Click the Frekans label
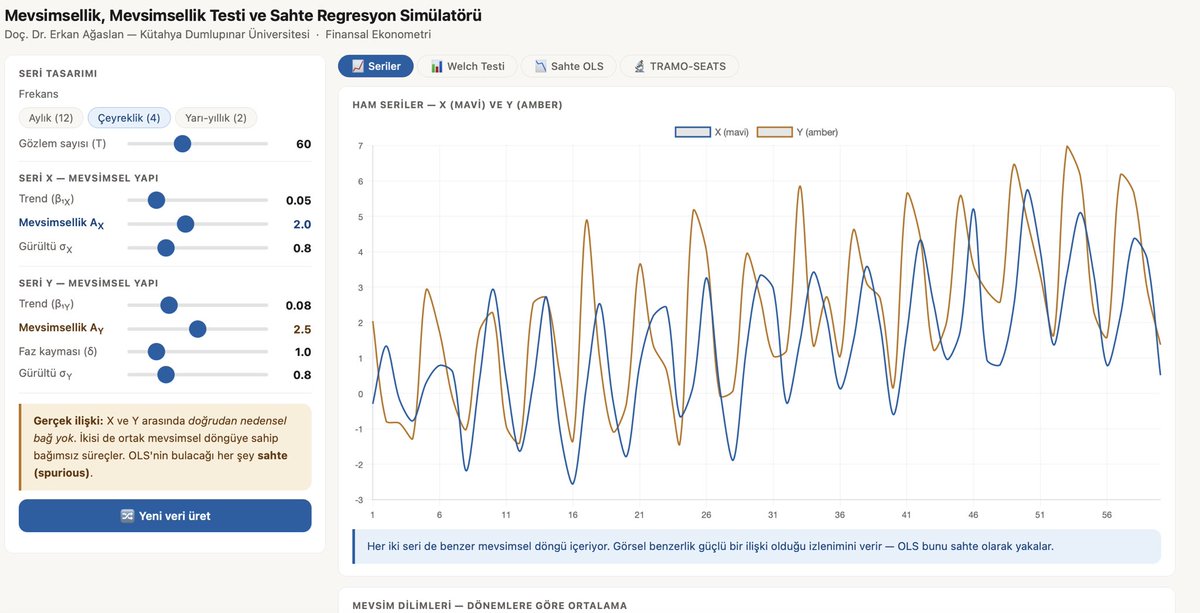1200x613 pixels. [38, 94]
